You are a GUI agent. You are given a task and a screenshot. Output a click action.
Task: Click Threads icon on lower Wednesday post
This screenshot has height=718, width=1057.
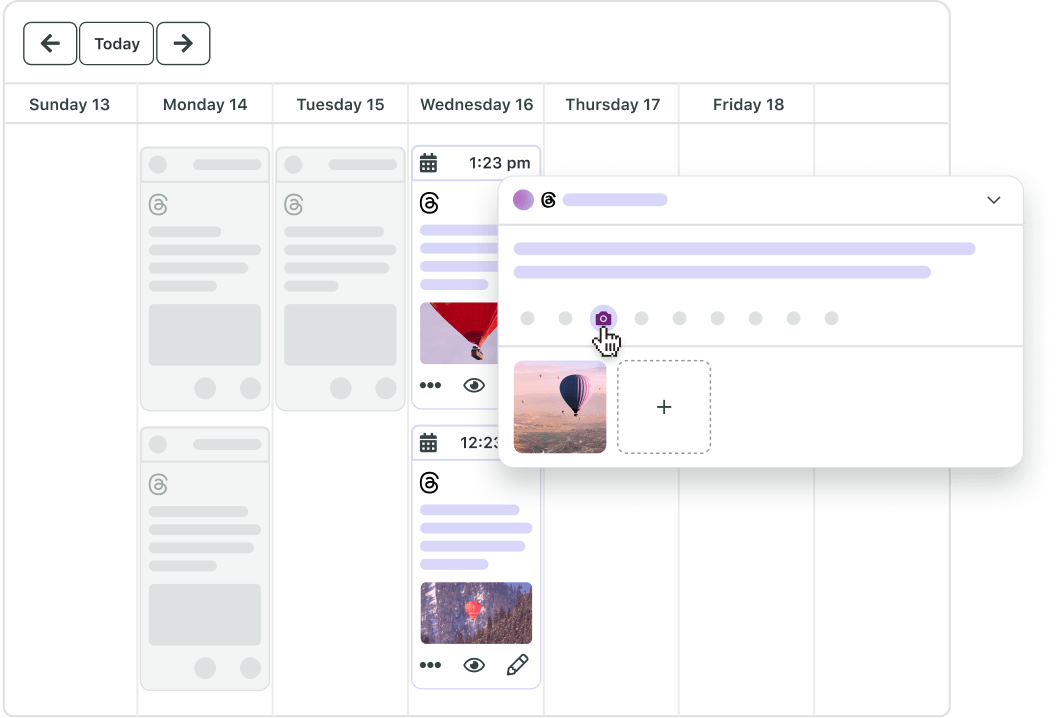tap(429, 483)
